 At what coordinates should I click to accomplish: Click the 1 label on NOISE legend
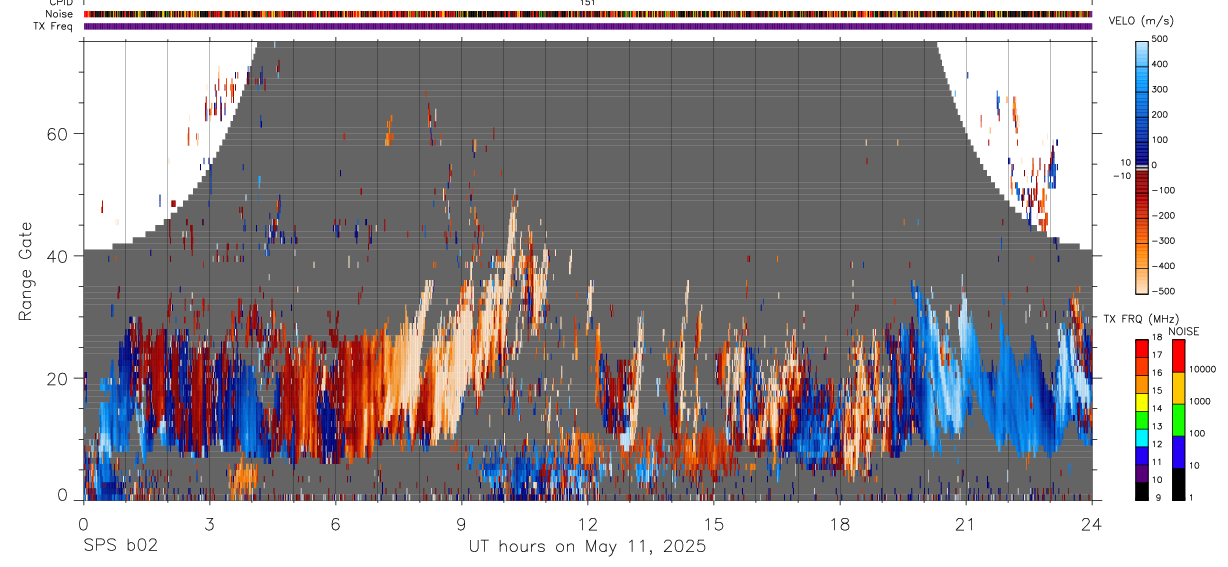tap(1192, 497)
